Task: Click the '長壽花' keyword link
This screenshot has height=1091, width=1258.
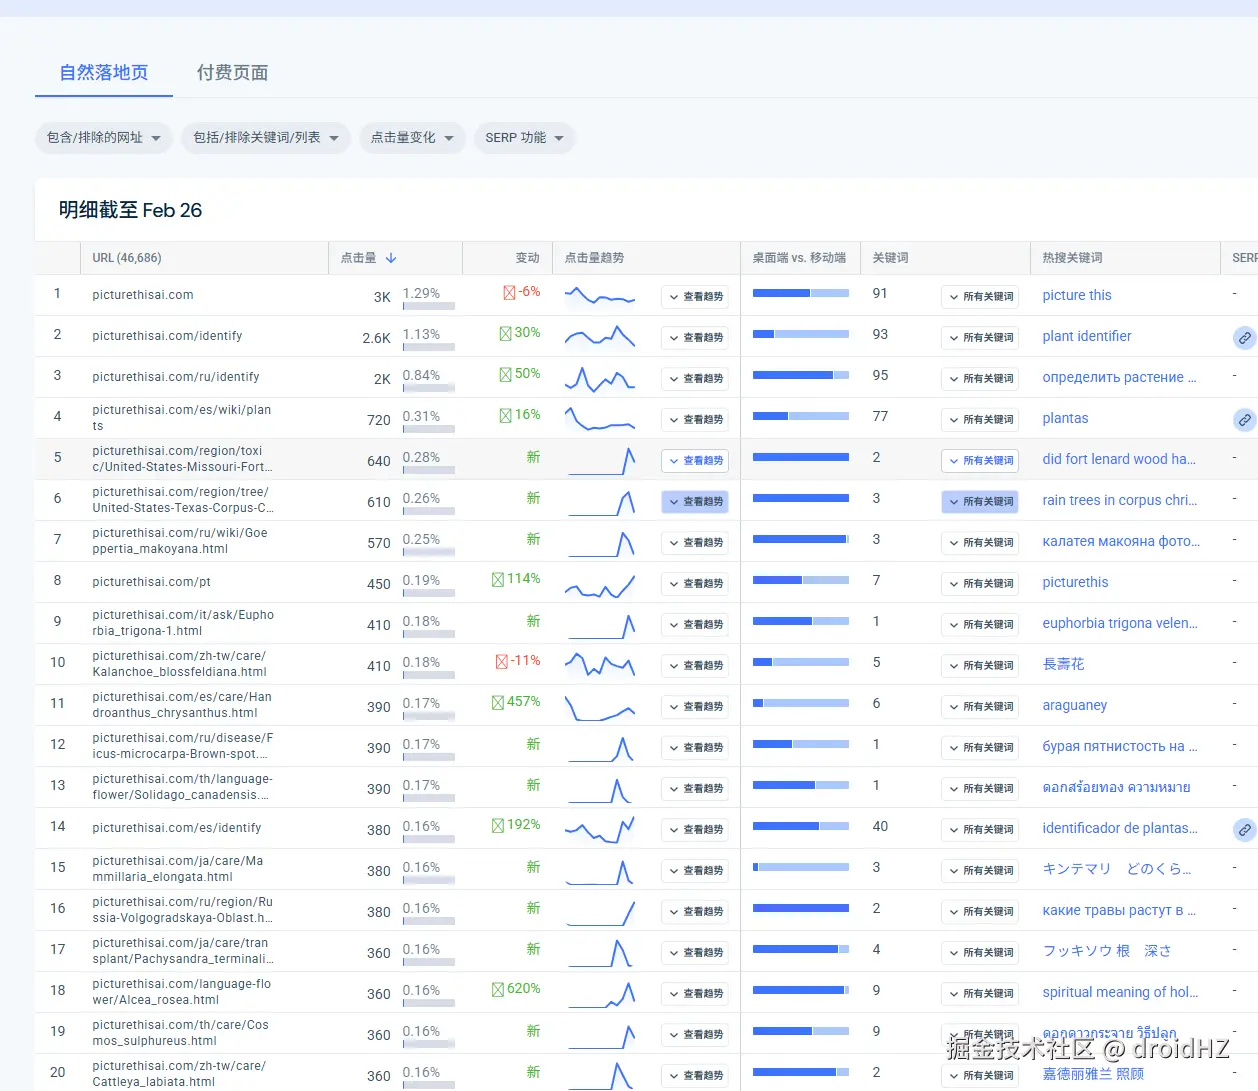Action: tap(1063, 664)
